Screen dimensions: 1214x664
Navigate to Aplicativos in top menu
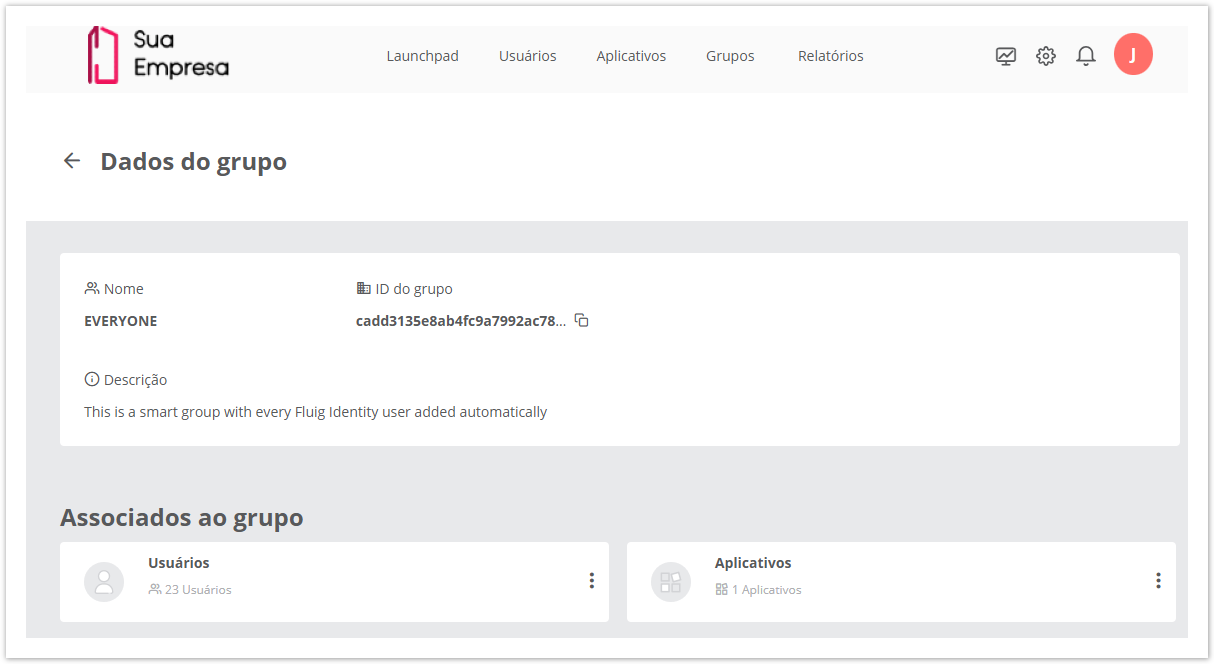(631, 56)
